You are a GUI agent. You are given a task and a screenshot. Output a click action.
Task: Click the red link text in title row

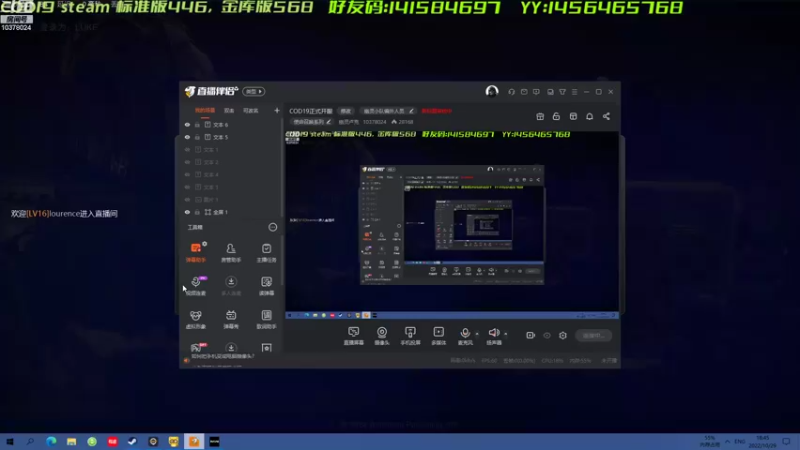coord(436,111)
